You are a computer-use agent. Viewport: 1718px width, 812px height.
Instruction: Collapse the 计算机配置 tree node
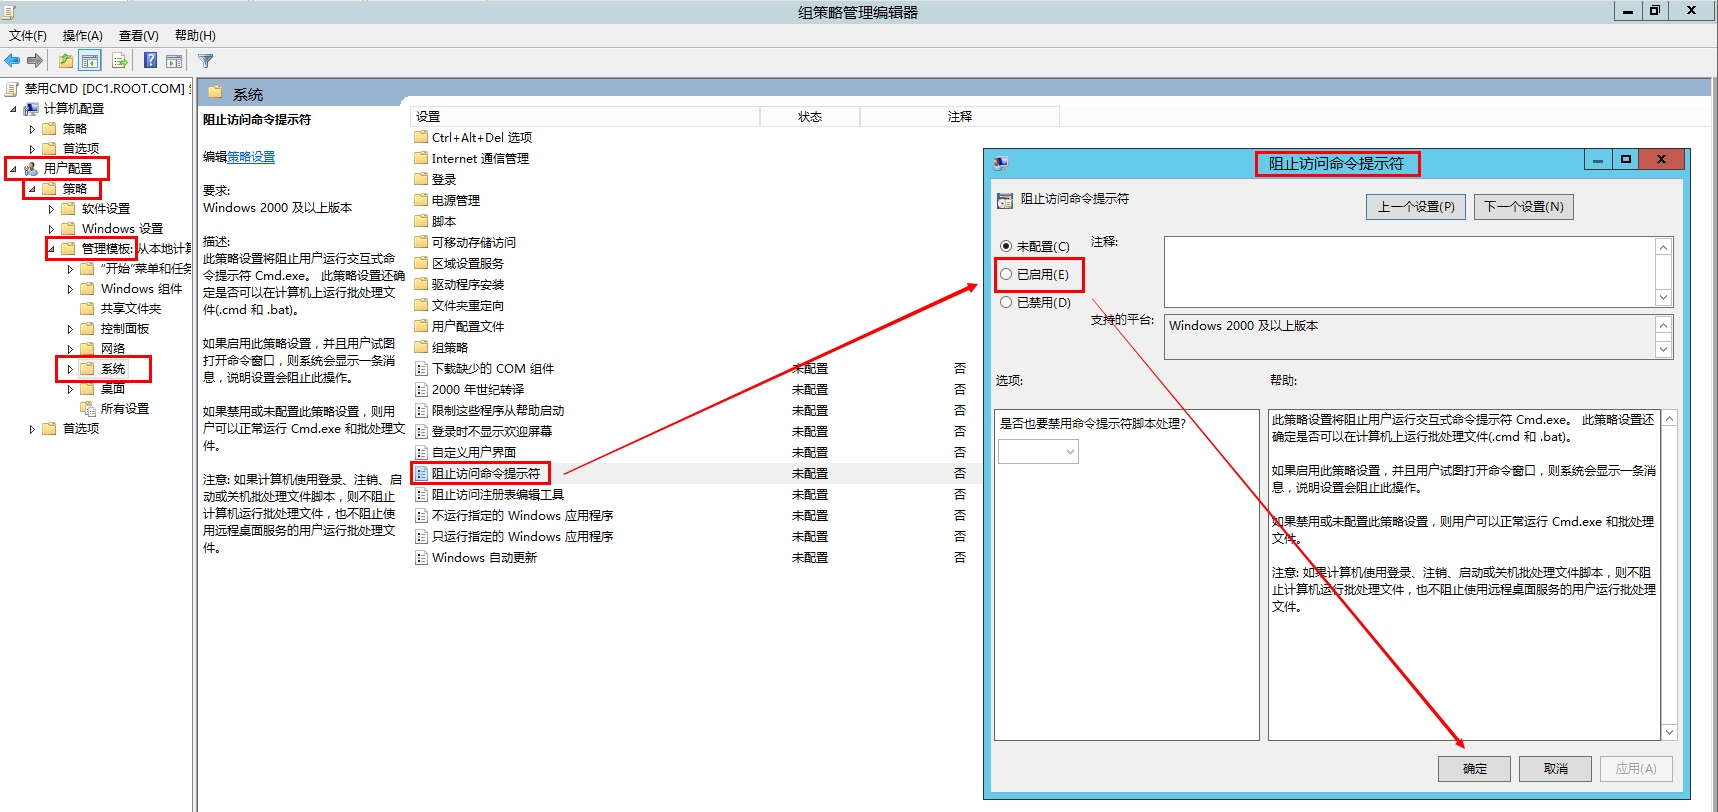point(13,109)
